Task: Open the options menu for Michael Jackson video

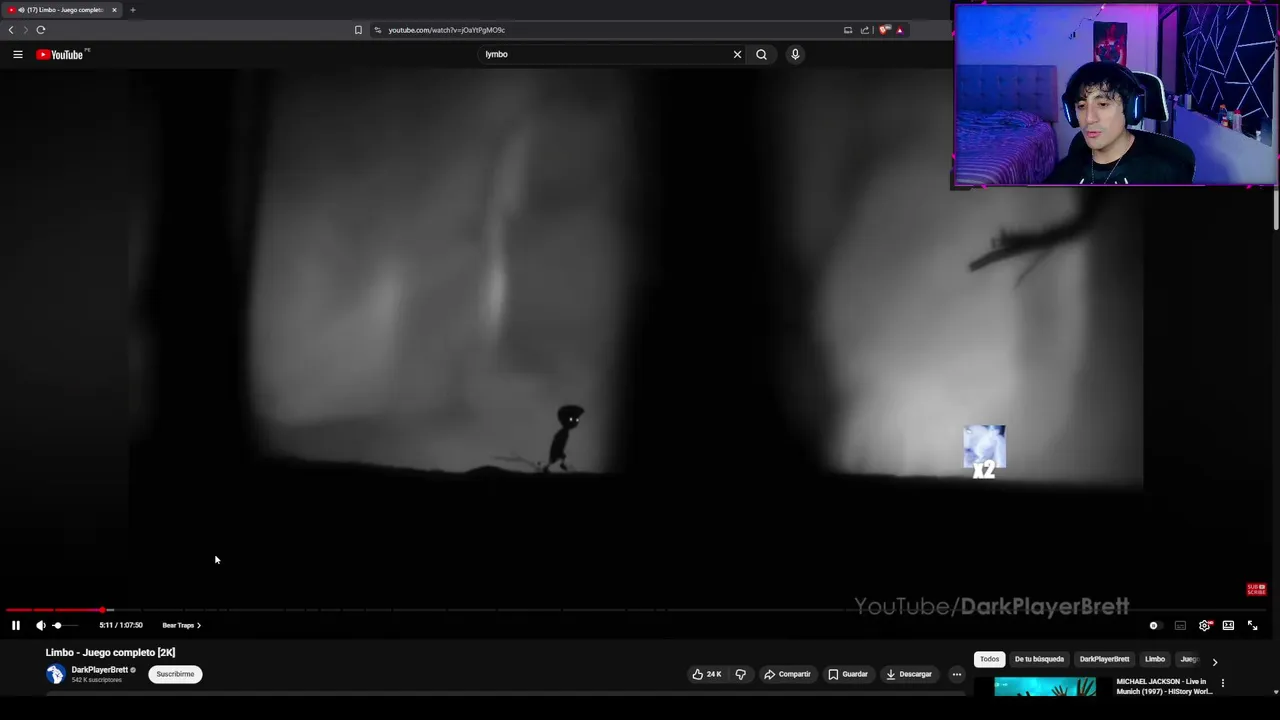Action: (x=1222, y=684)
